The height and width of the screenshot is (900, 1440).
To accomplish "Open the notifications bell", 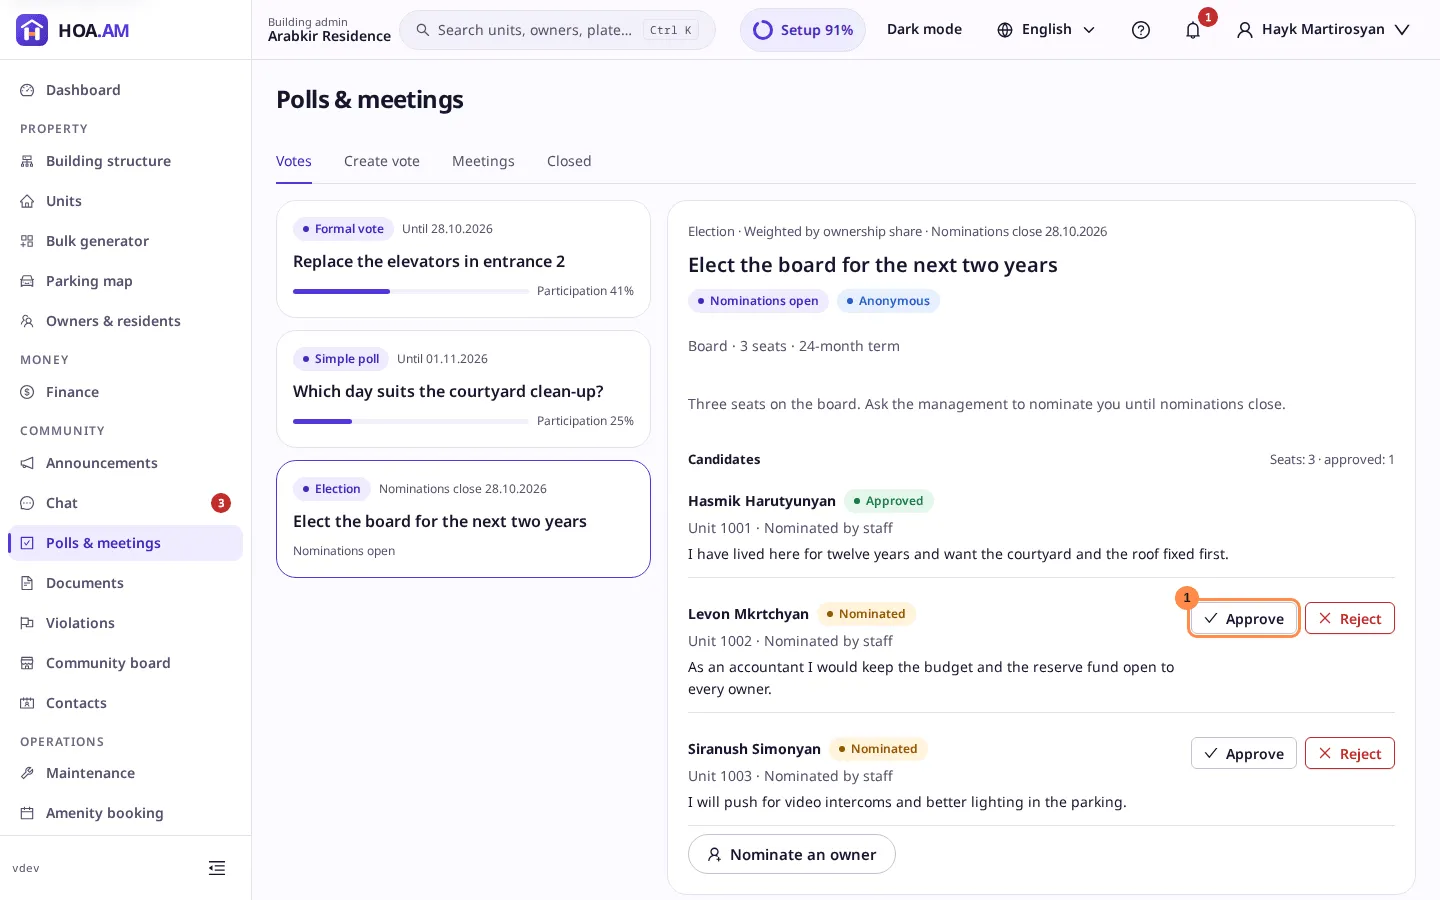I will 1193,30.
